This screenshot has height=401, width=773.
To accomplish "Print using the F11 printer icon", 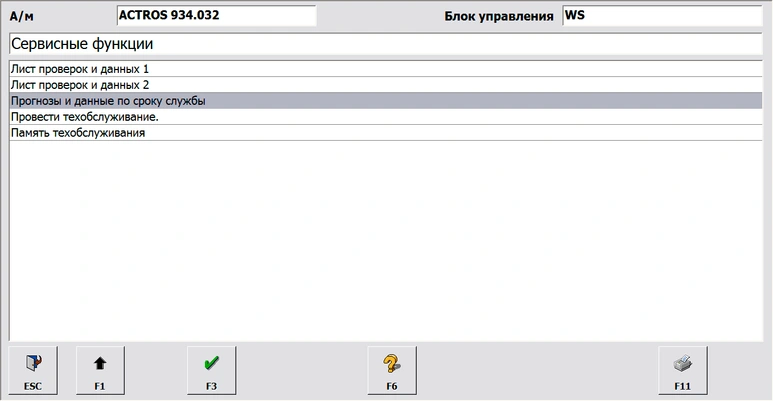I will click(682, 364).
